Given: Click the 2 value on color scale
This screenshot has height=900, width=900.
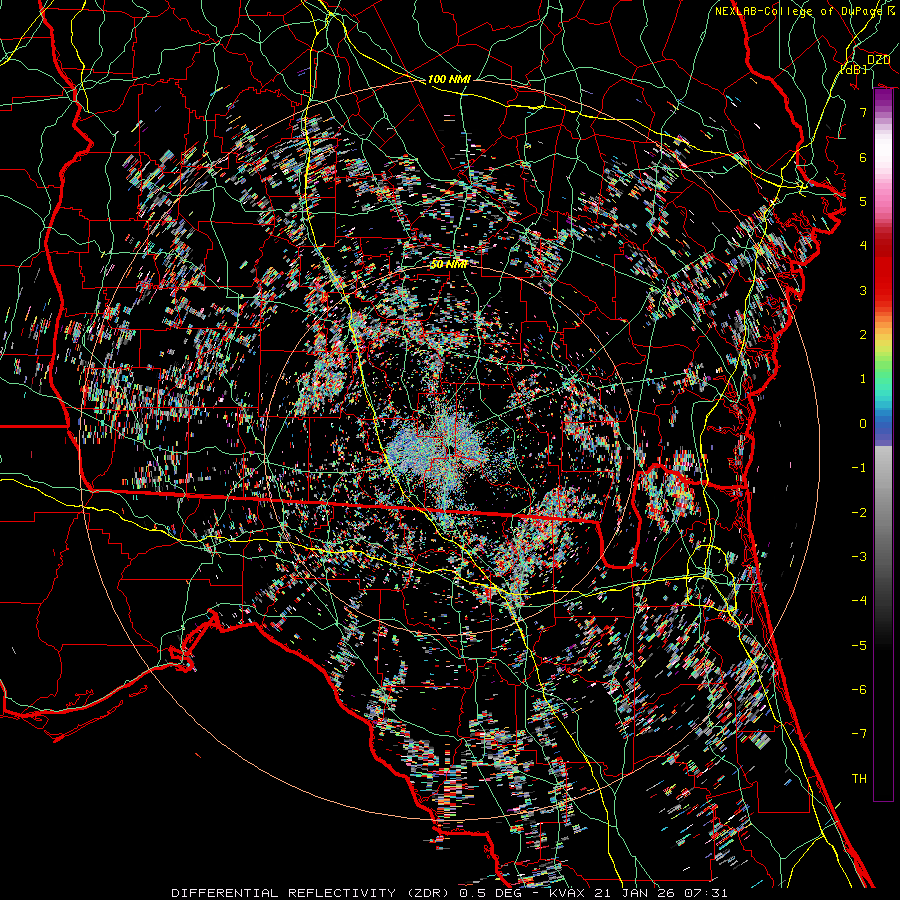Looking at the screenshot, I should point(863,335).
